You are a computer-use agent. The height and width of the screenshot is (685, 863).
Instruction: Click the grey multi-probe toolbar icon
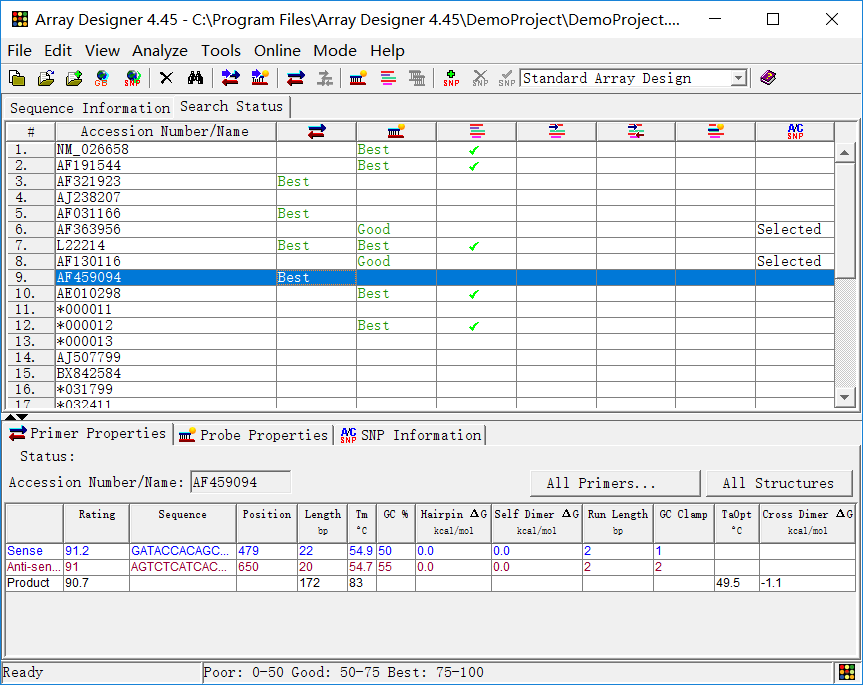pos(417,78)
